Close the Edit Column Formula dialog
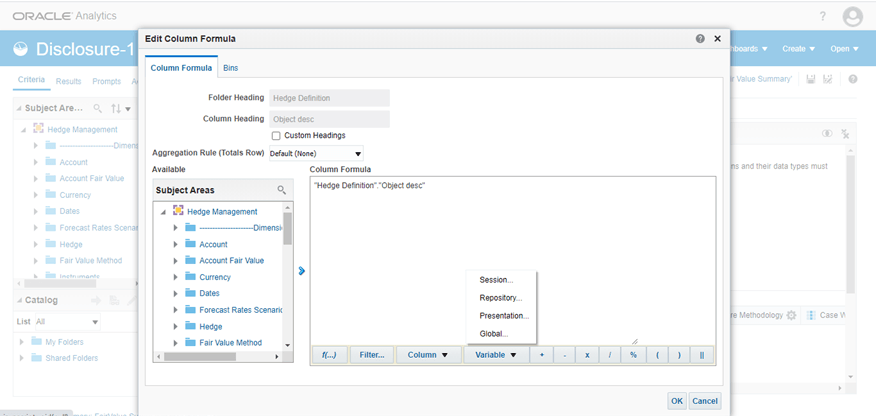 tap(717, 39)
